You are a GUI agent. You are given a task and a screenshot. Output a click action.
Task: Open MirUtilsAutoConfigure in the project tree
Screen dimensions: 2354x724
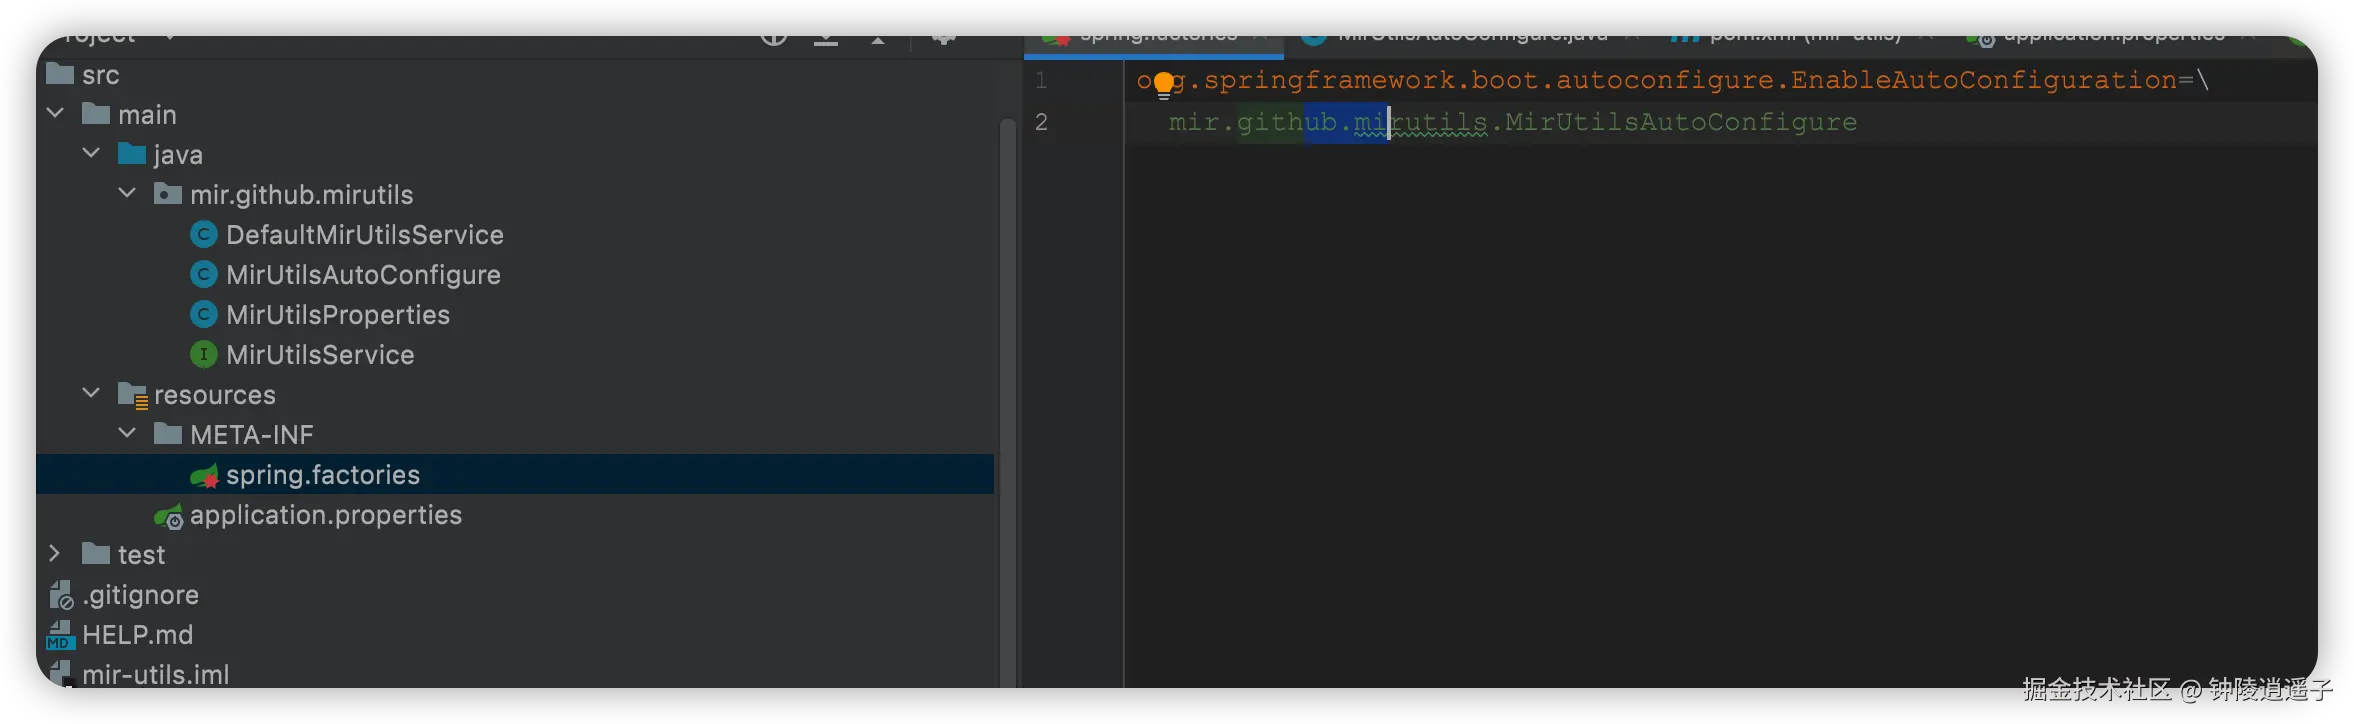363,275
